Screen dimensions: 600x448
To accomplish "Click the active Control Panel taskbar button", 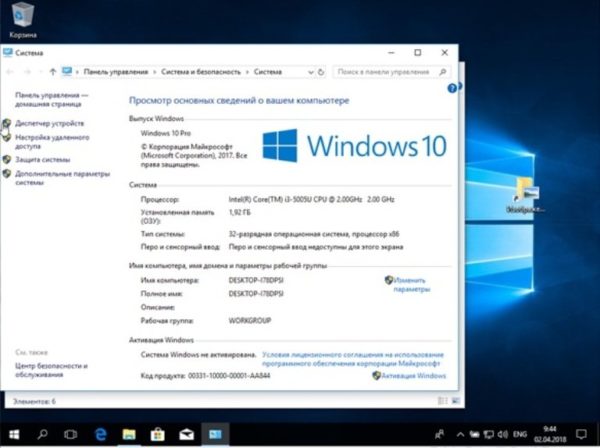I will (x=215, y=434).
